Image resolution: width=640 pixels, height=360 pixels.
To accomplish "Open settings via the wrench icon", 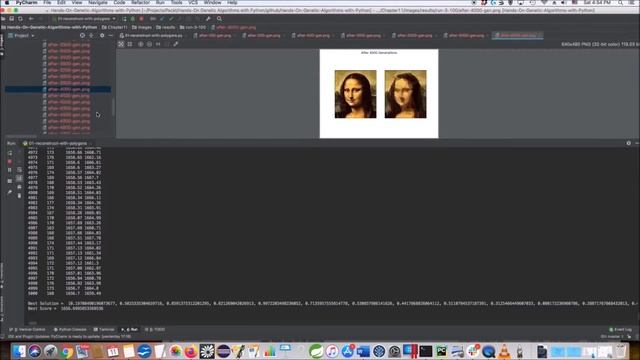I will pos(208,19).
